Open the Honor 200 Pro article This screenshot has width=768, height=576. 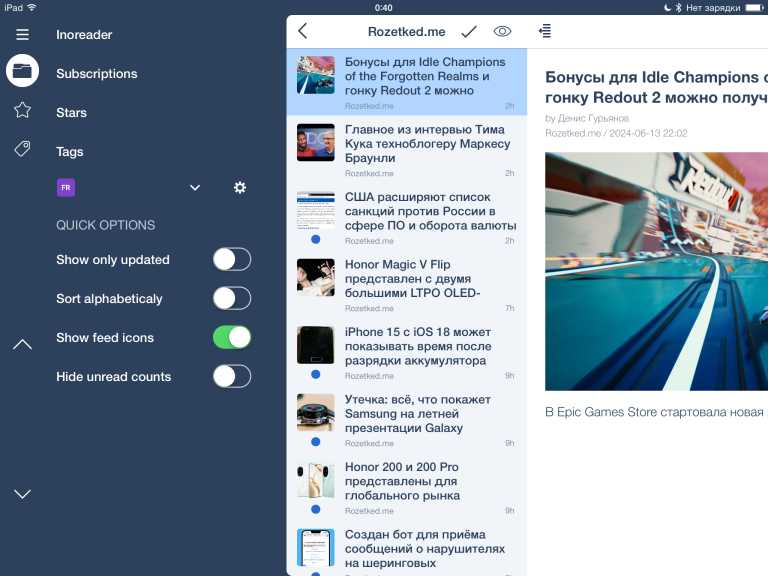(407, 487)
